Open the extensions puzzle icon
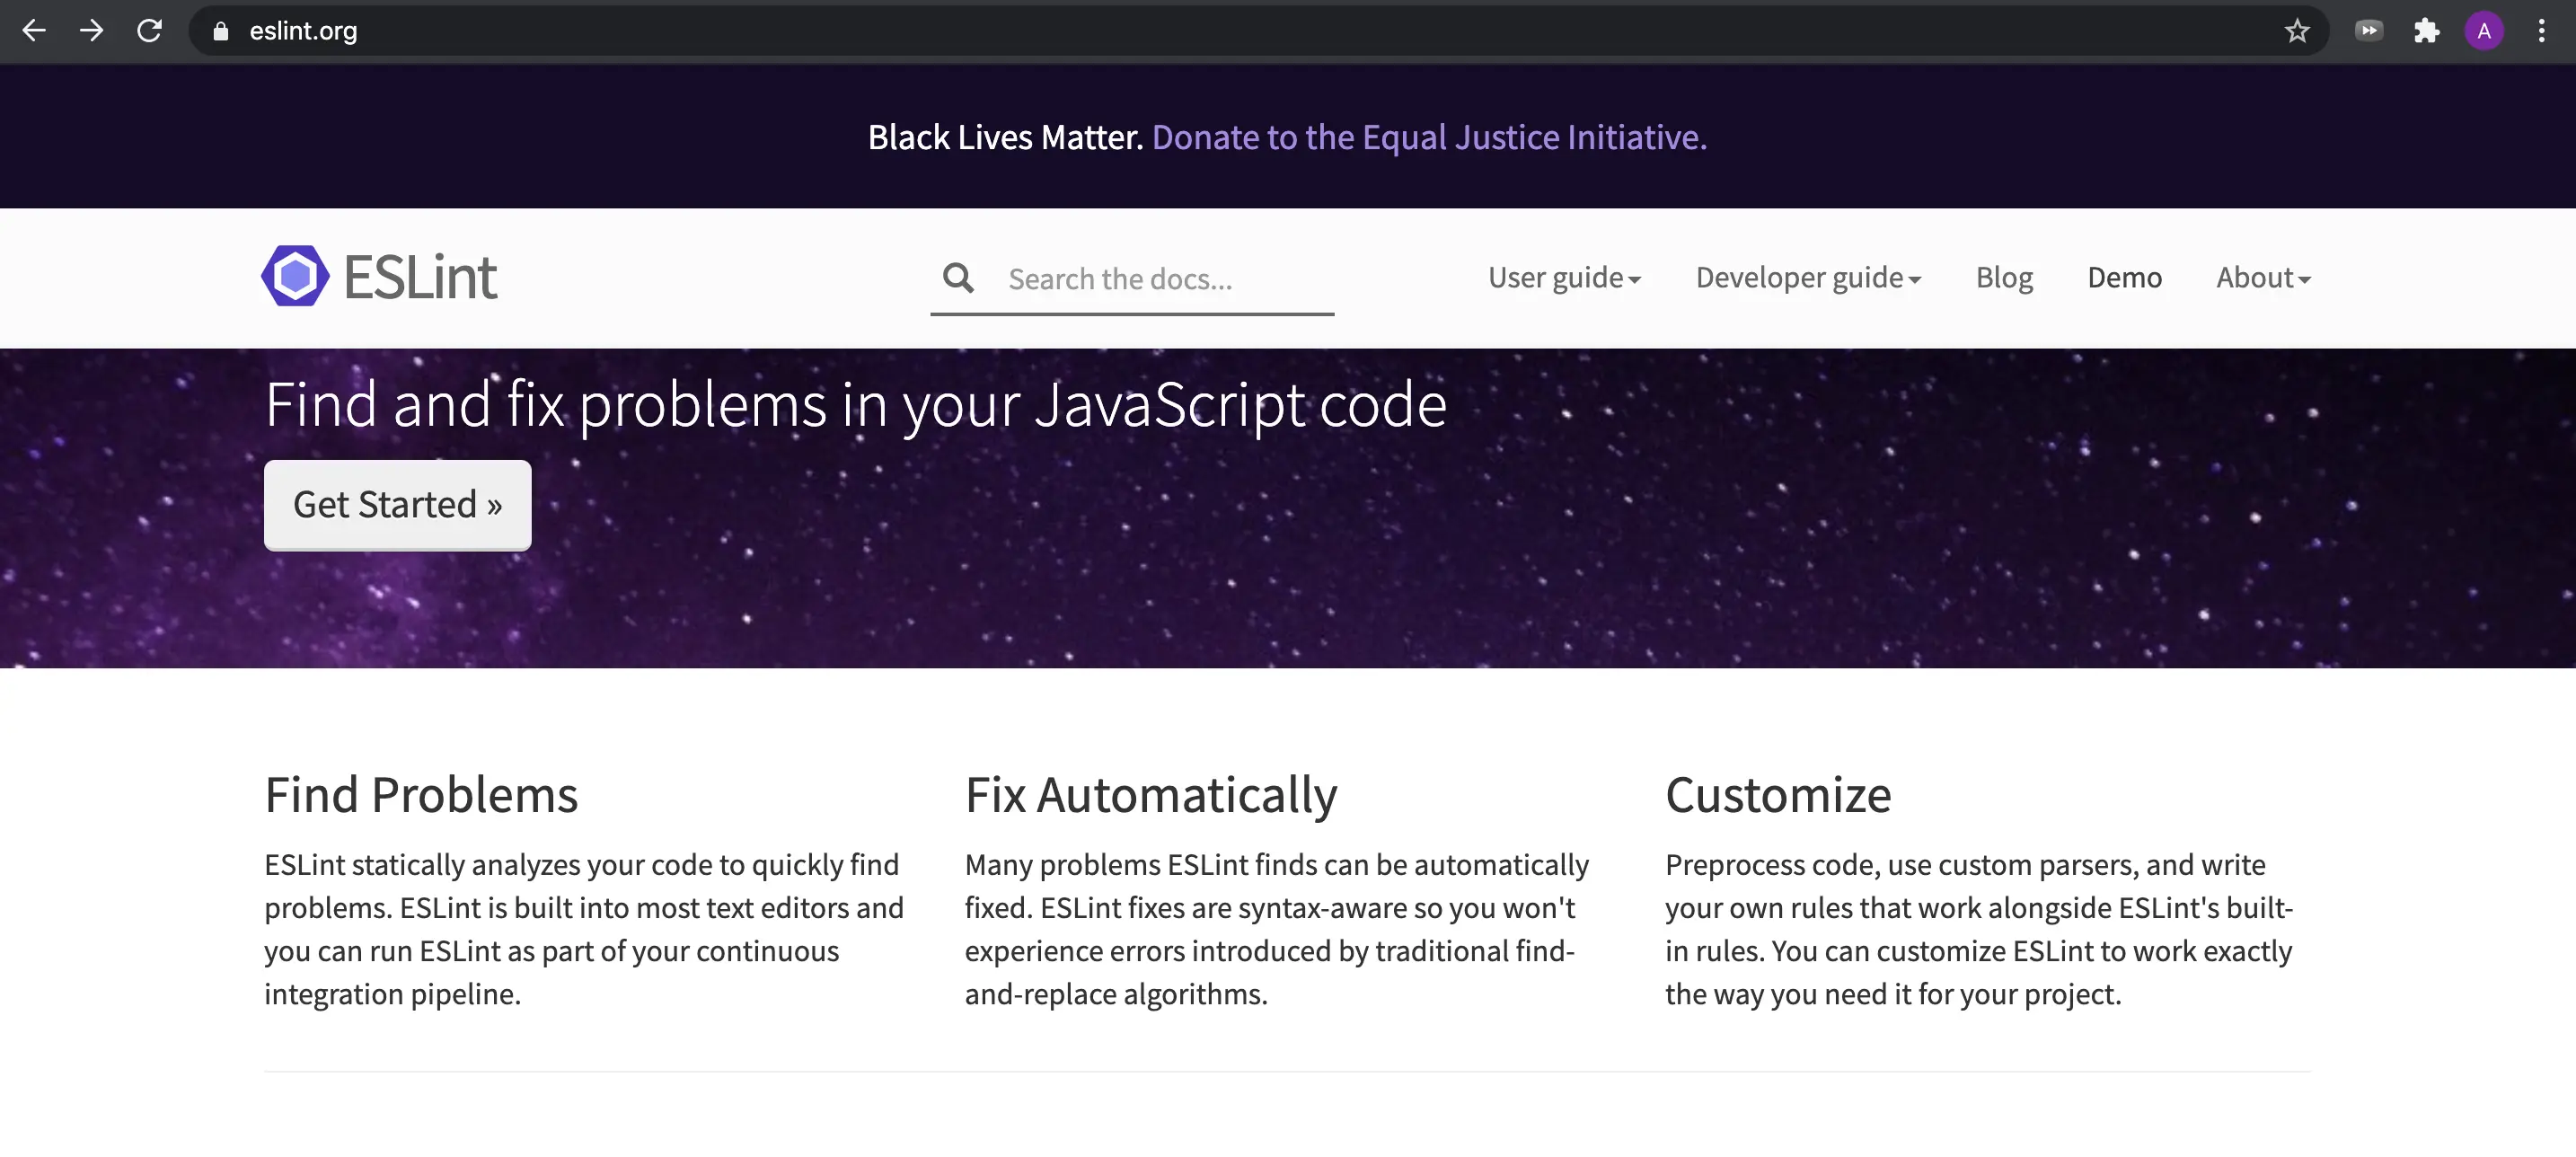The image size is (2576, 1157). 2426,31
